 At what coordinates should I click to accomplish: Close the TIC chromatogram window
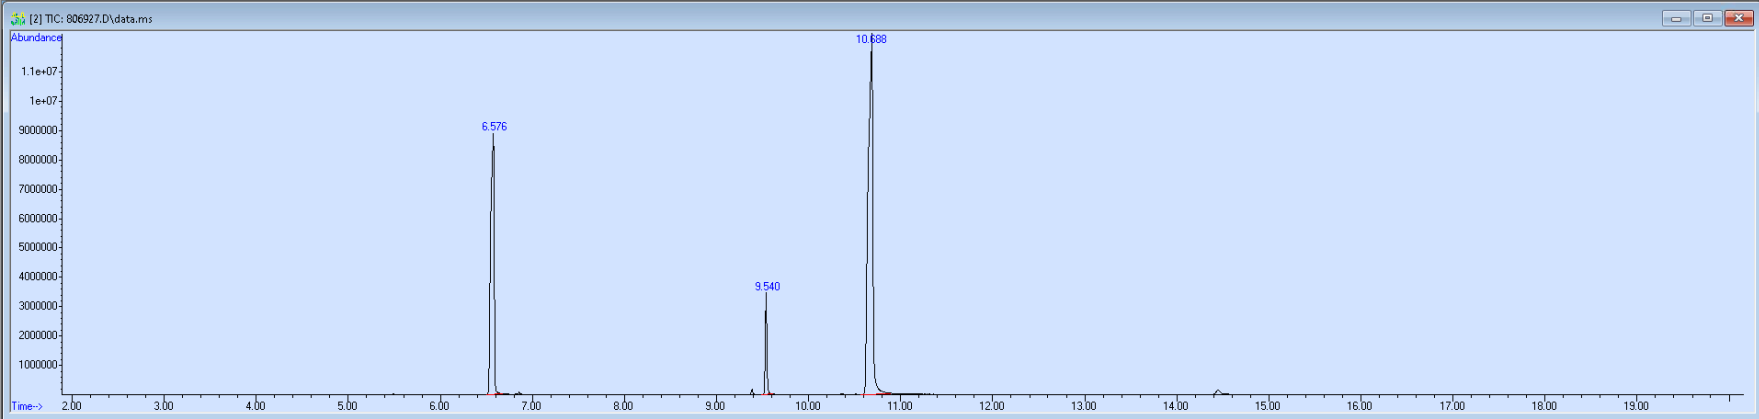[x=1738, y=18]
